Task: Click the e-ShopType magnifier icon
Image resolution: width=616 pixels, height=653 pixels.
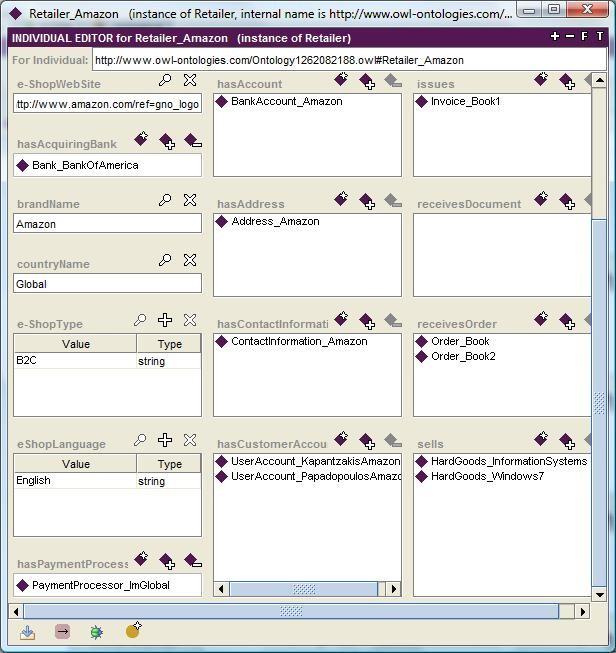Action: pyautogui.click(x=140, y=320)
